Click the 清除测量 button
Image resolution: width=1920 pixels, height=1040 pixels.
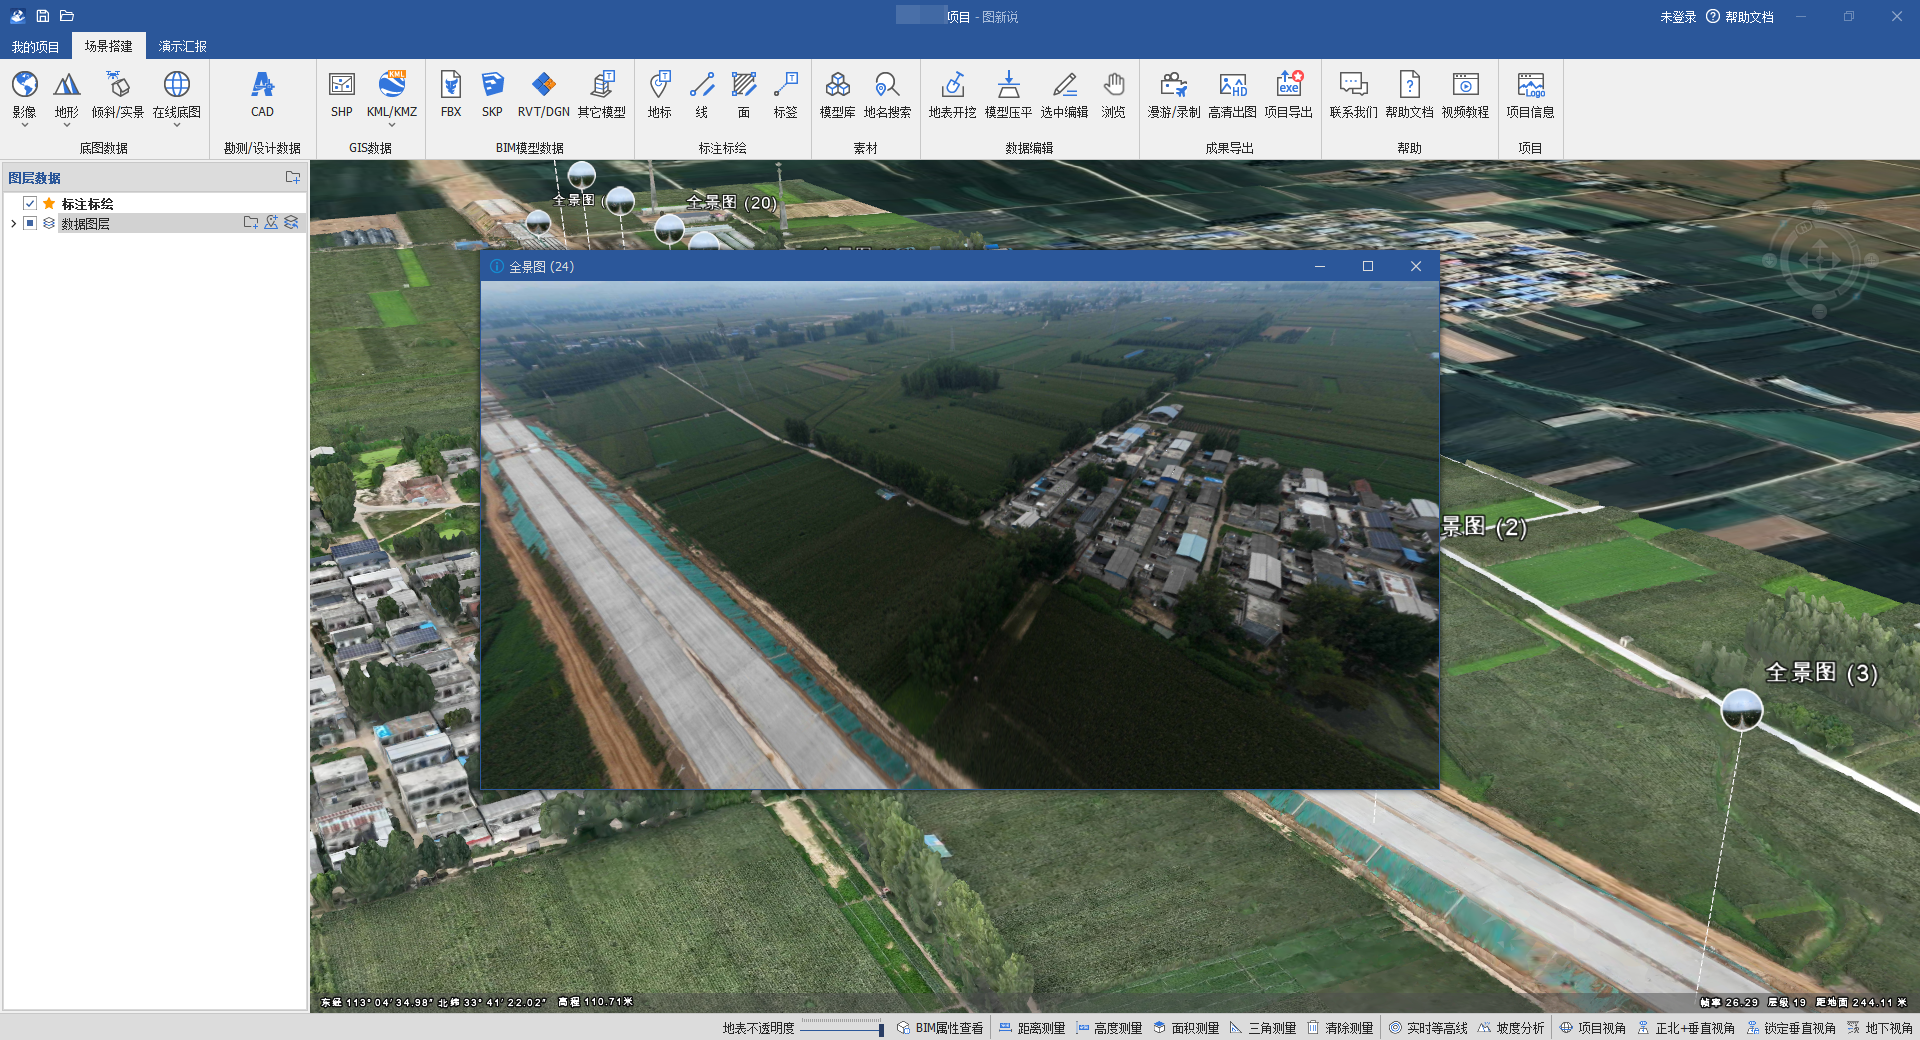(1340, 1028)
